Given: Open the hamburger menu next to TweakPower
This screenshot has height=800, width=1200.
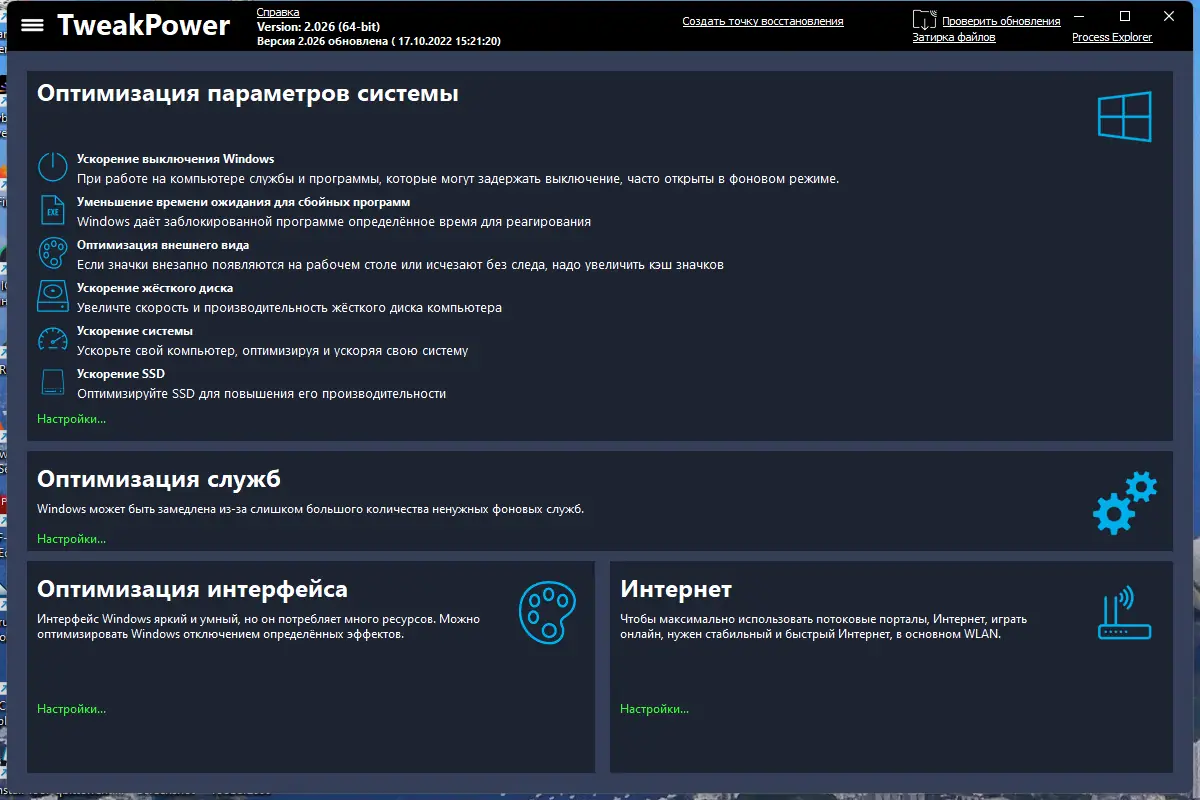Looking at the screenshot, I should [32, 25].
